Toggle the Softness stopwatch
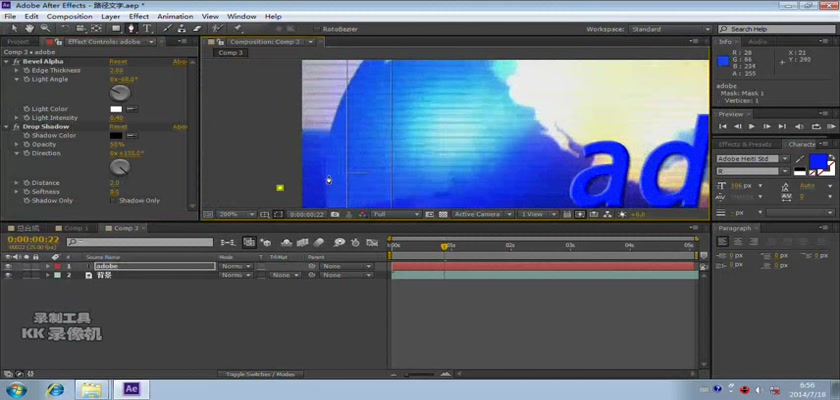Viewport: 840px width, 400px height. tap(26, 192)
